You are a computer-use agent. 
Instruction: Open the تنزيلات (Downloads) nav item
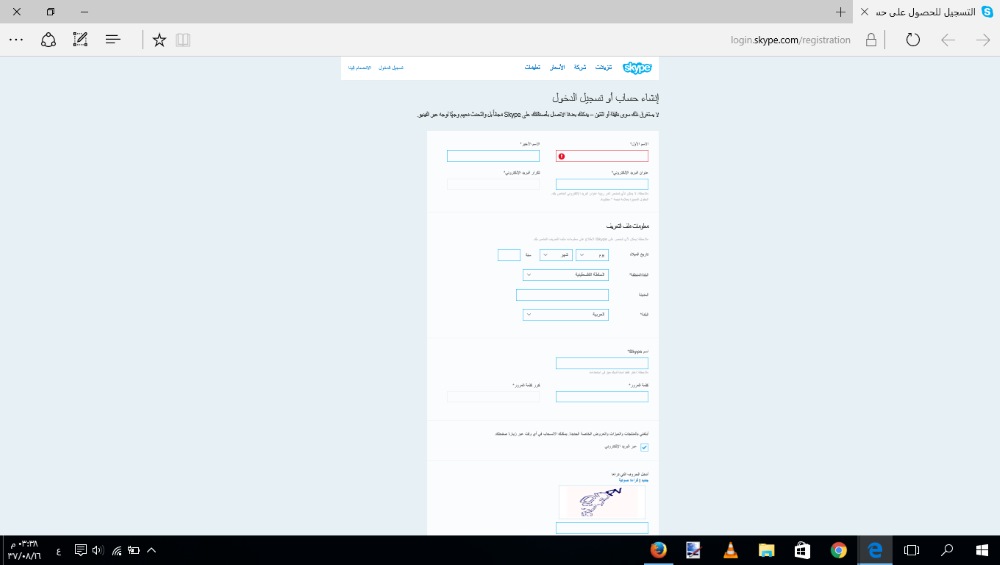pos(603,68)
